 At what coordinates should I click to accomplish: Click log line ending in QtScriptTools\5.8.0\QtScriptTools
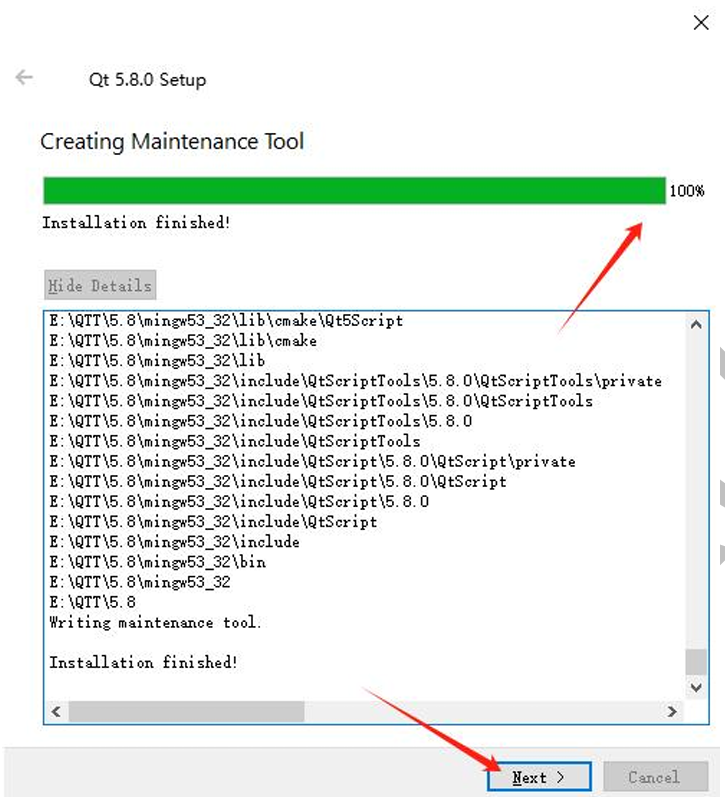point(321,401)
